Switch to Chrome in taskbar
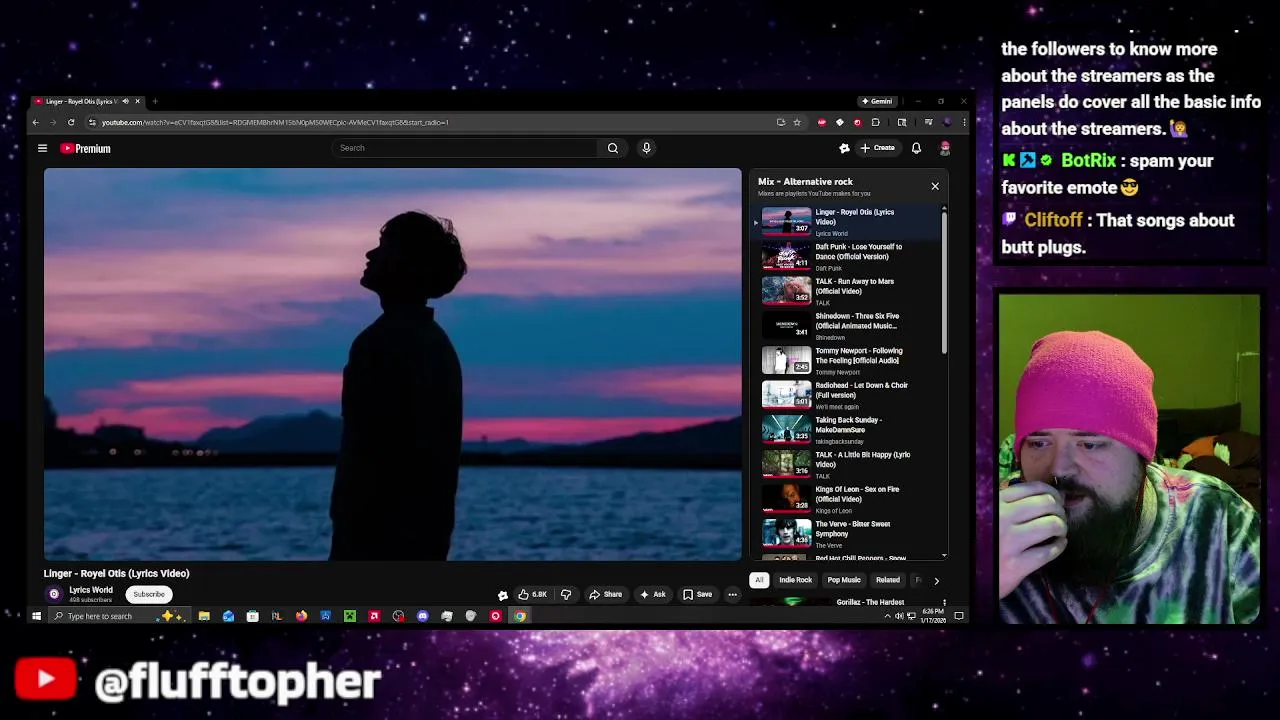Screen dimensions: 1280x720 coord(520,616)
